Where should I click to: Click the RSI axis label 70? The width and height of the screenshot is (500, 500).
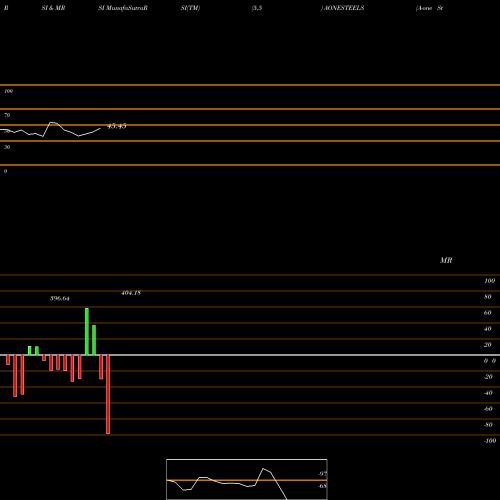pos(7,115)
